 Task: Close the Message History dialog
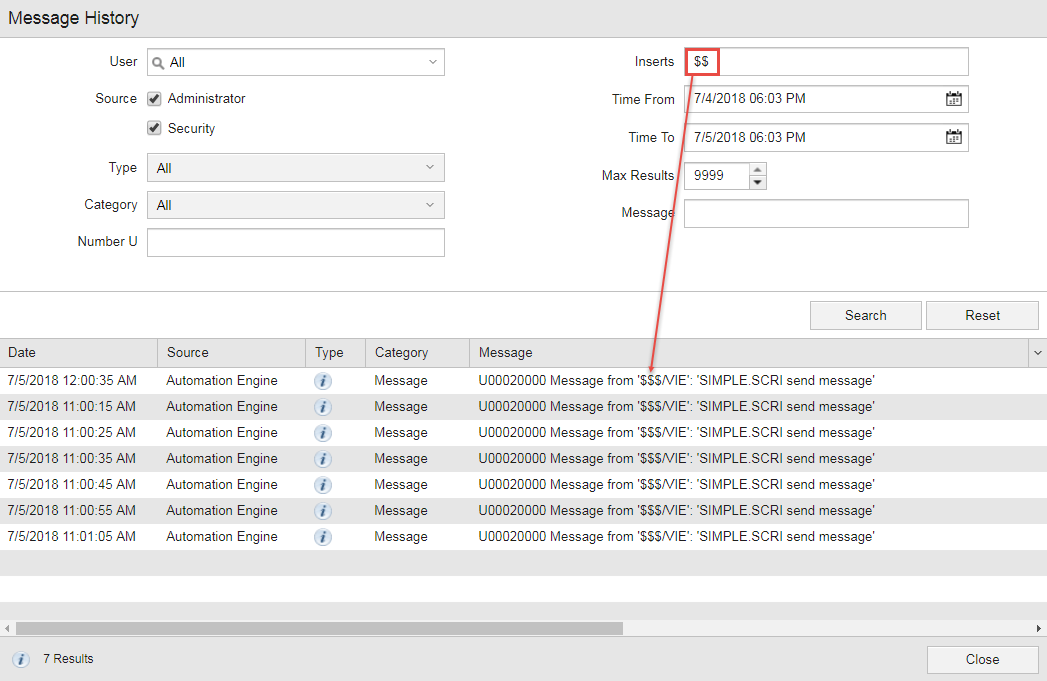pyautogui.click(x=982, y=659)
